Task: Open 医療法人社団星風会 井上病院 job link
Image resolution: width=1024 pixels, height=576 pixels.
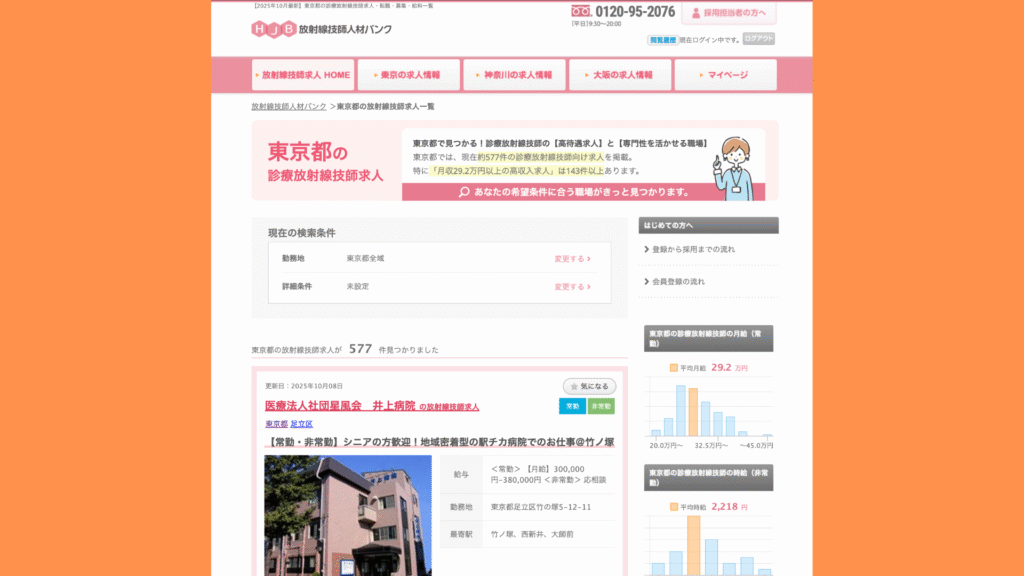Action: (340, 406)
